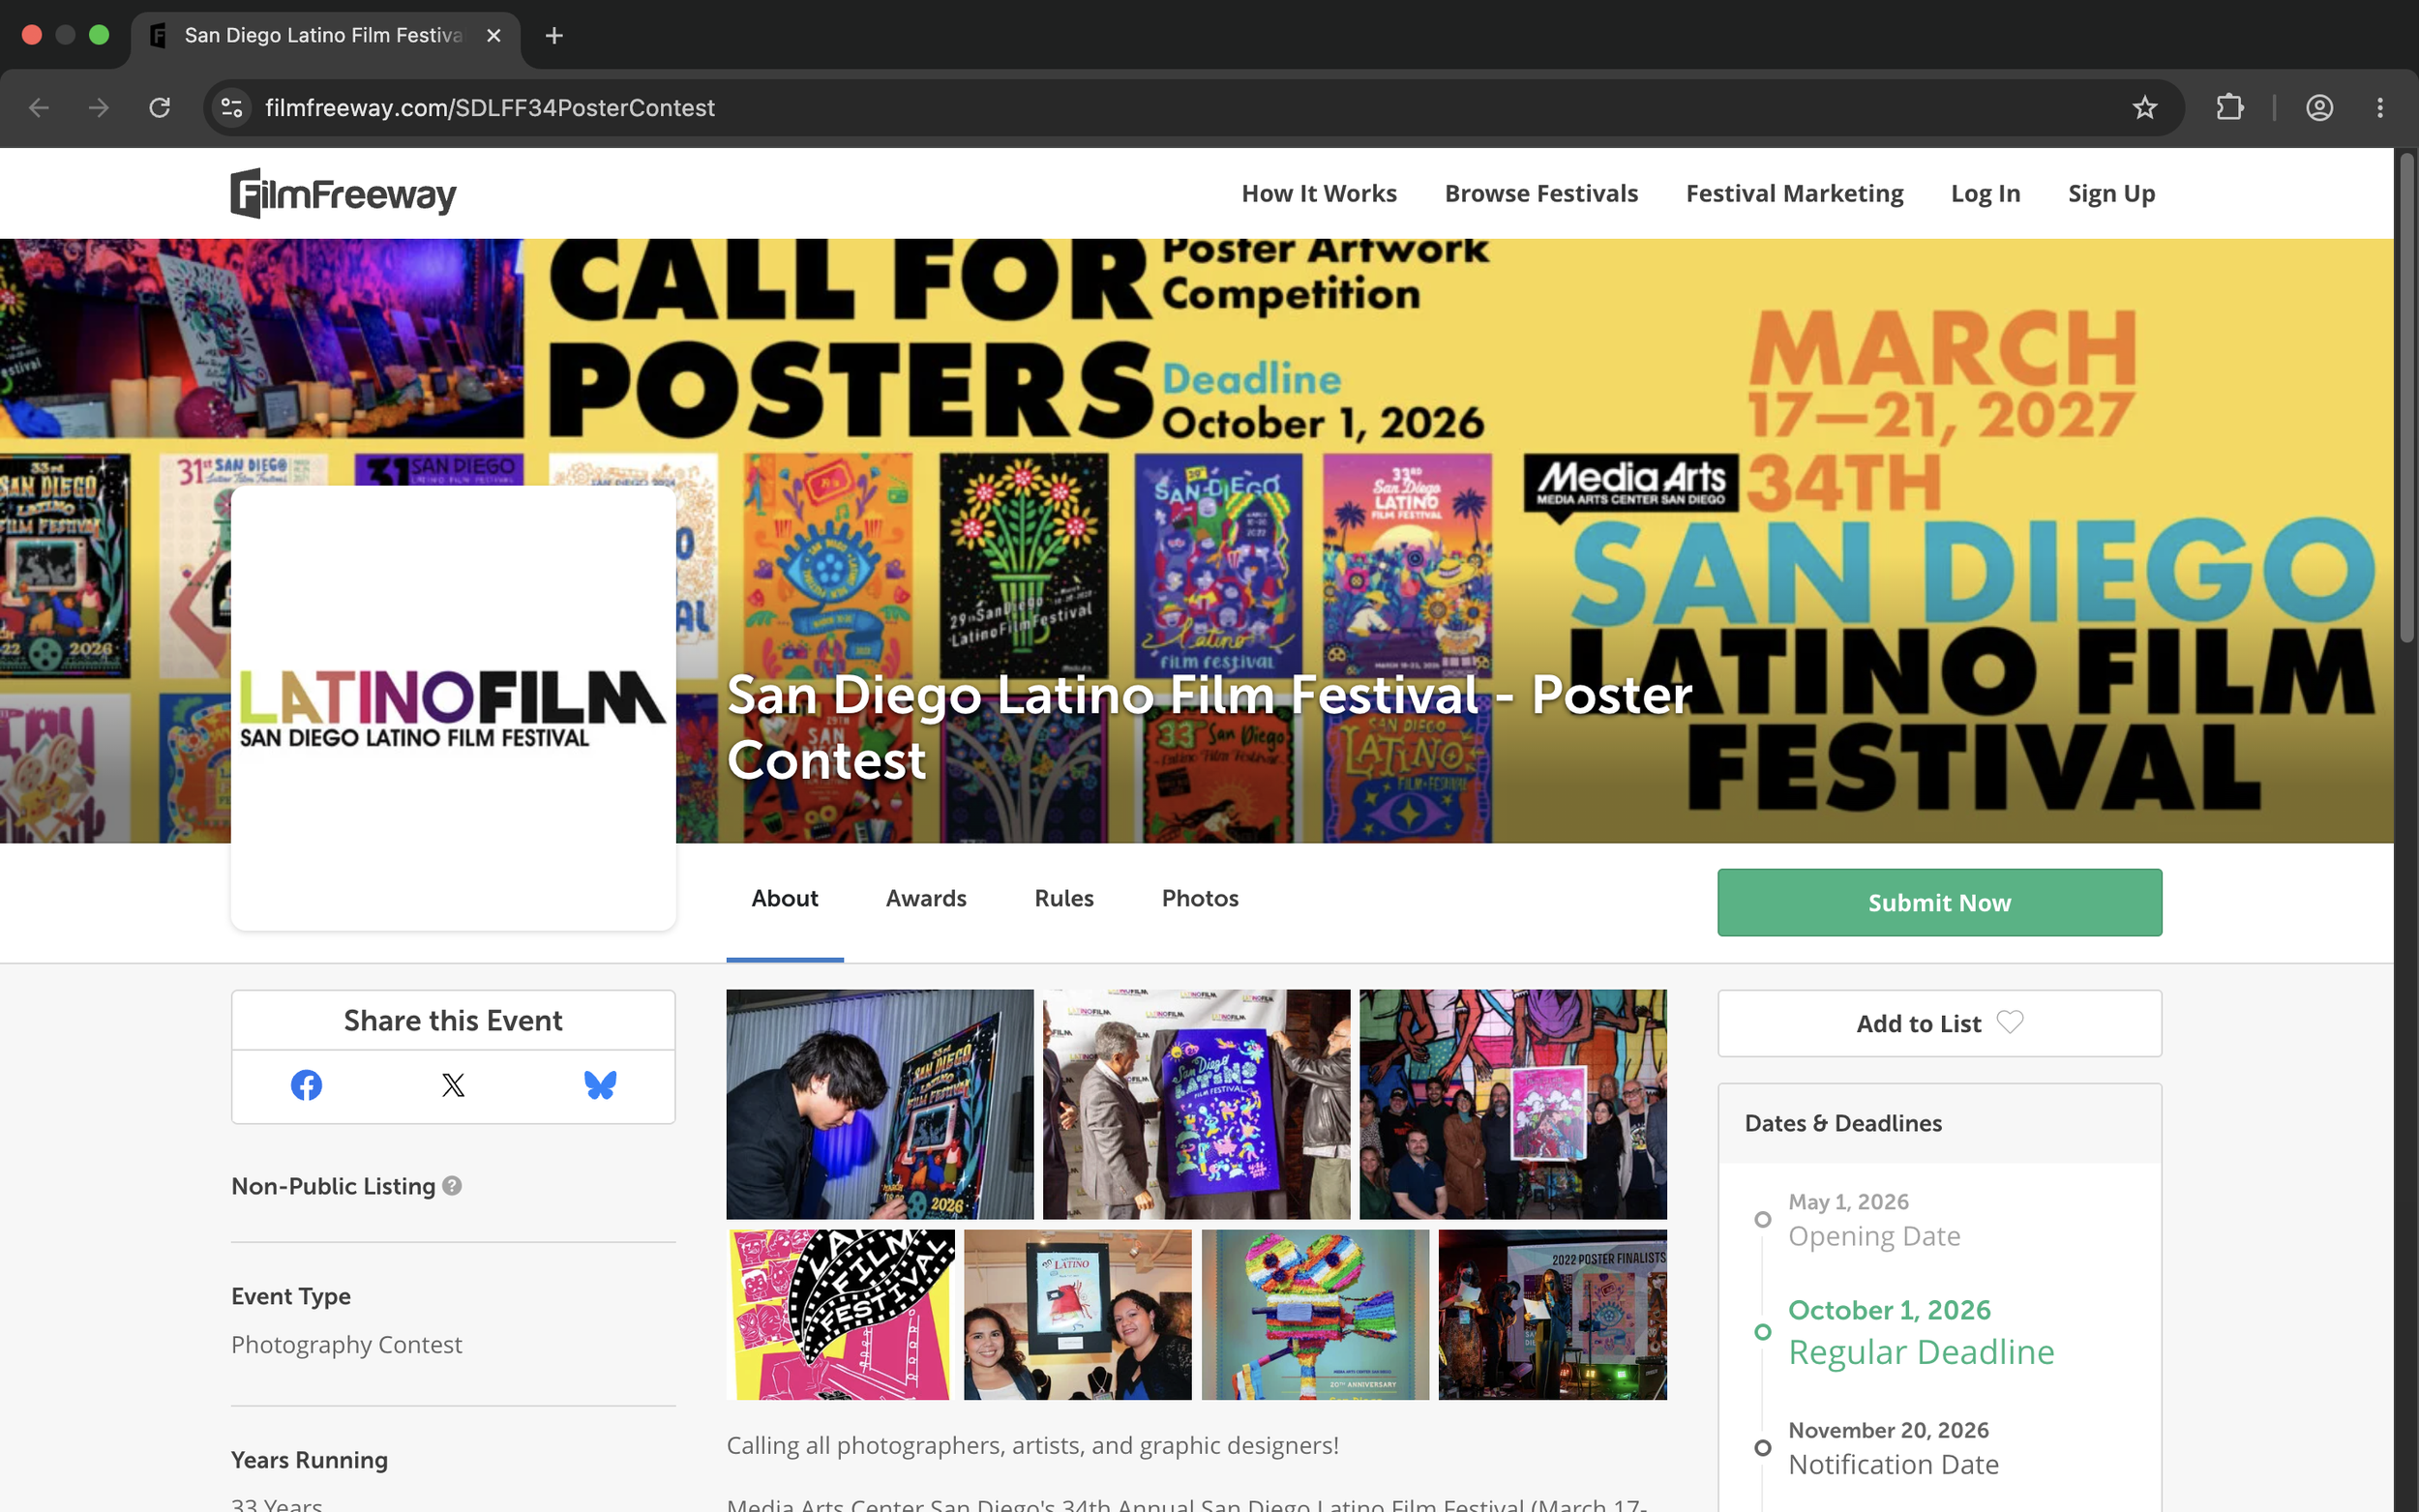This screenshot has height=1512, width=2419.
Task: Open the pink and yellow Film Festival poster thumbnail
Action: [840, 1314]
